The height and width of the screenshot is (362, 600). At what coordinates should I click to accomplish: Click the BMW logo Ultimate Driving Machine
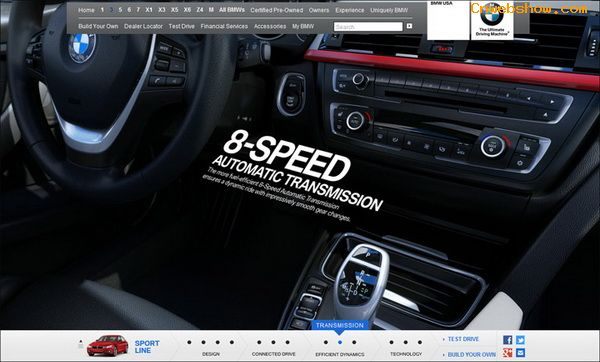(492, 22)
